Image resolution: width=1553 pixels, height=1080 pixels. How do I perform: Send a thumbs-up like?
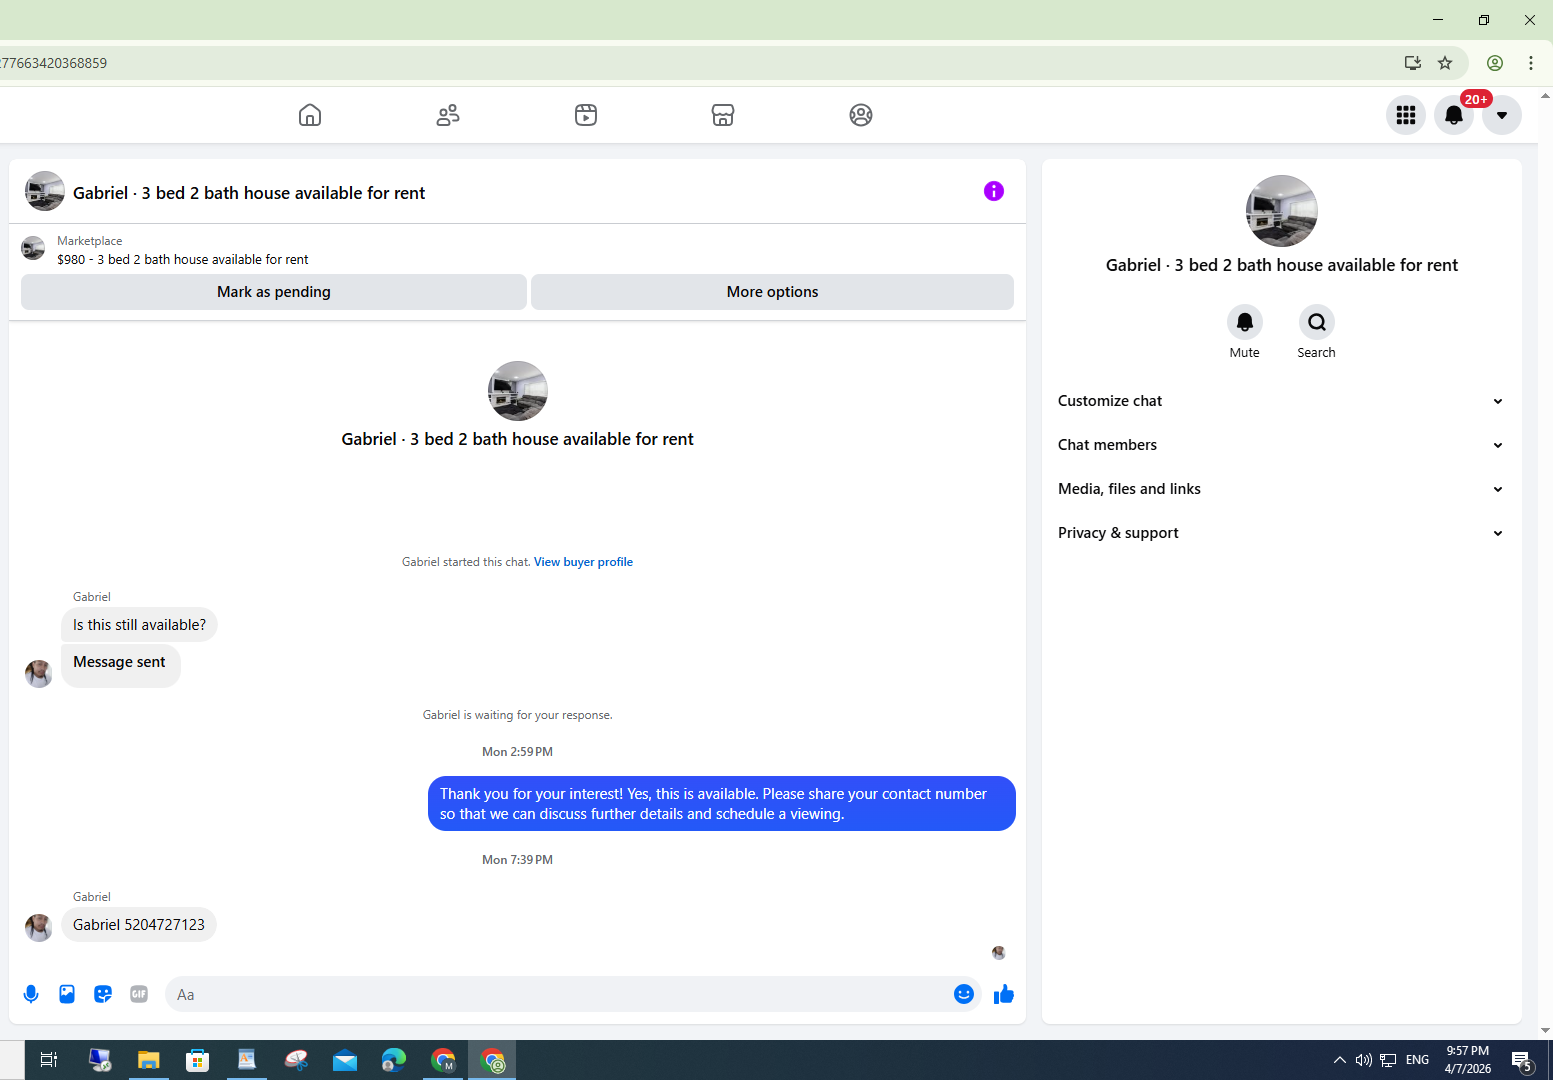pos(1004,994)
